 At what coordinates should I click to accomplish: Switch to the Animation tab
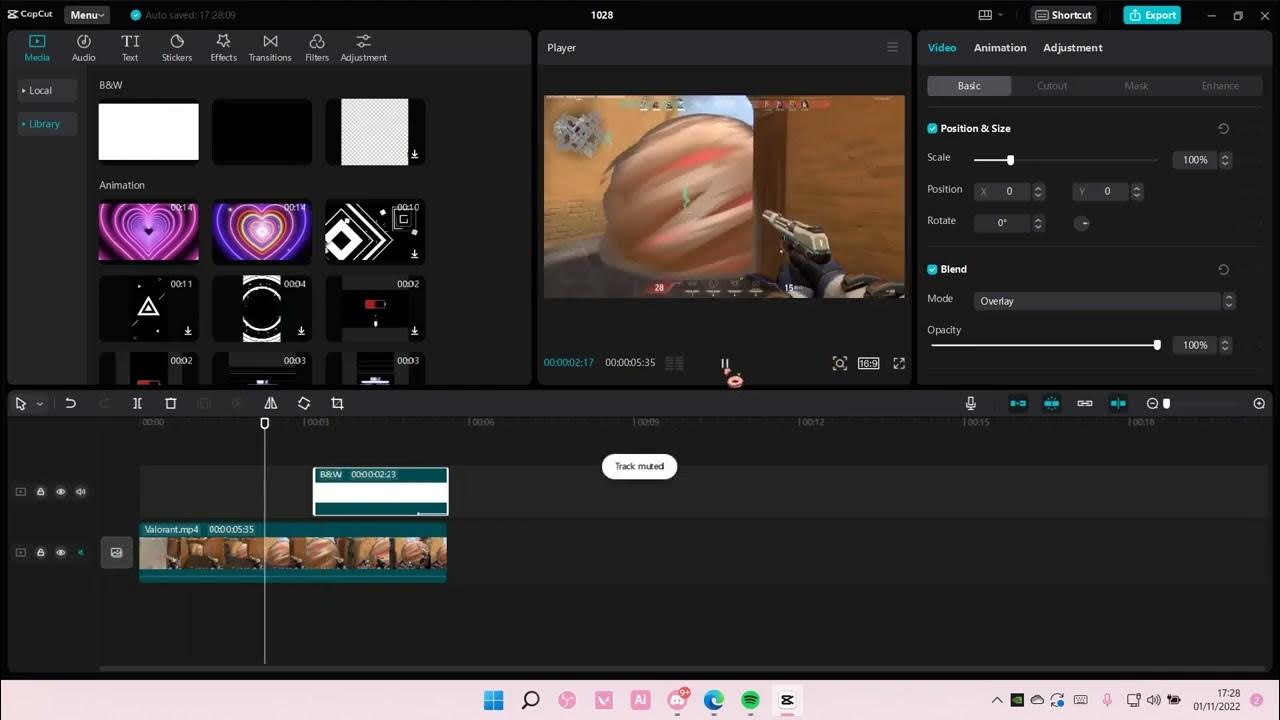(x=1000, y=47)
